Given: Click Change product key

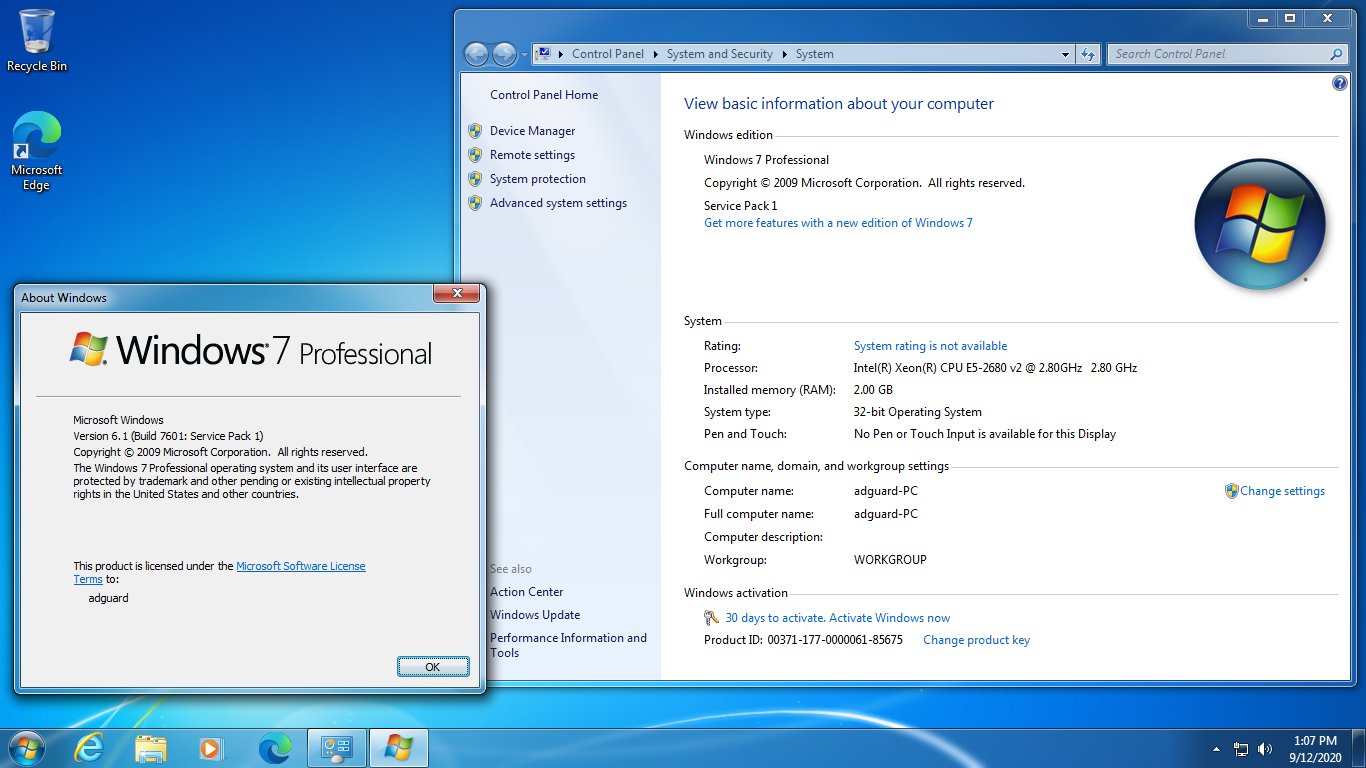Looking at the screenshot, I should tap(976, 640).
